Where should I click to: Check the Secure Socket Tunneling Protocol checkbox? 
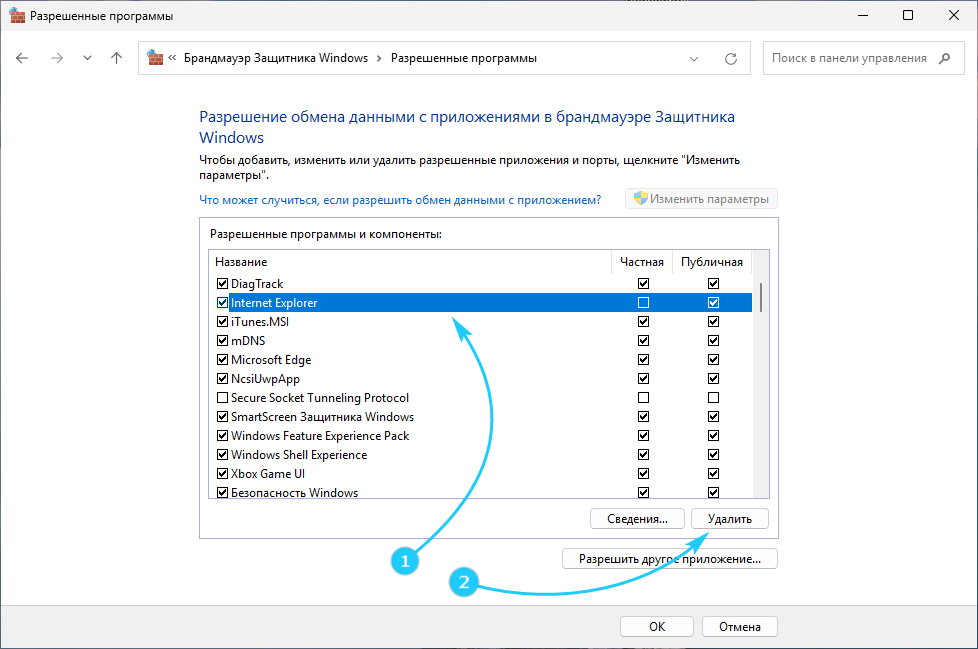click(222, 398)
